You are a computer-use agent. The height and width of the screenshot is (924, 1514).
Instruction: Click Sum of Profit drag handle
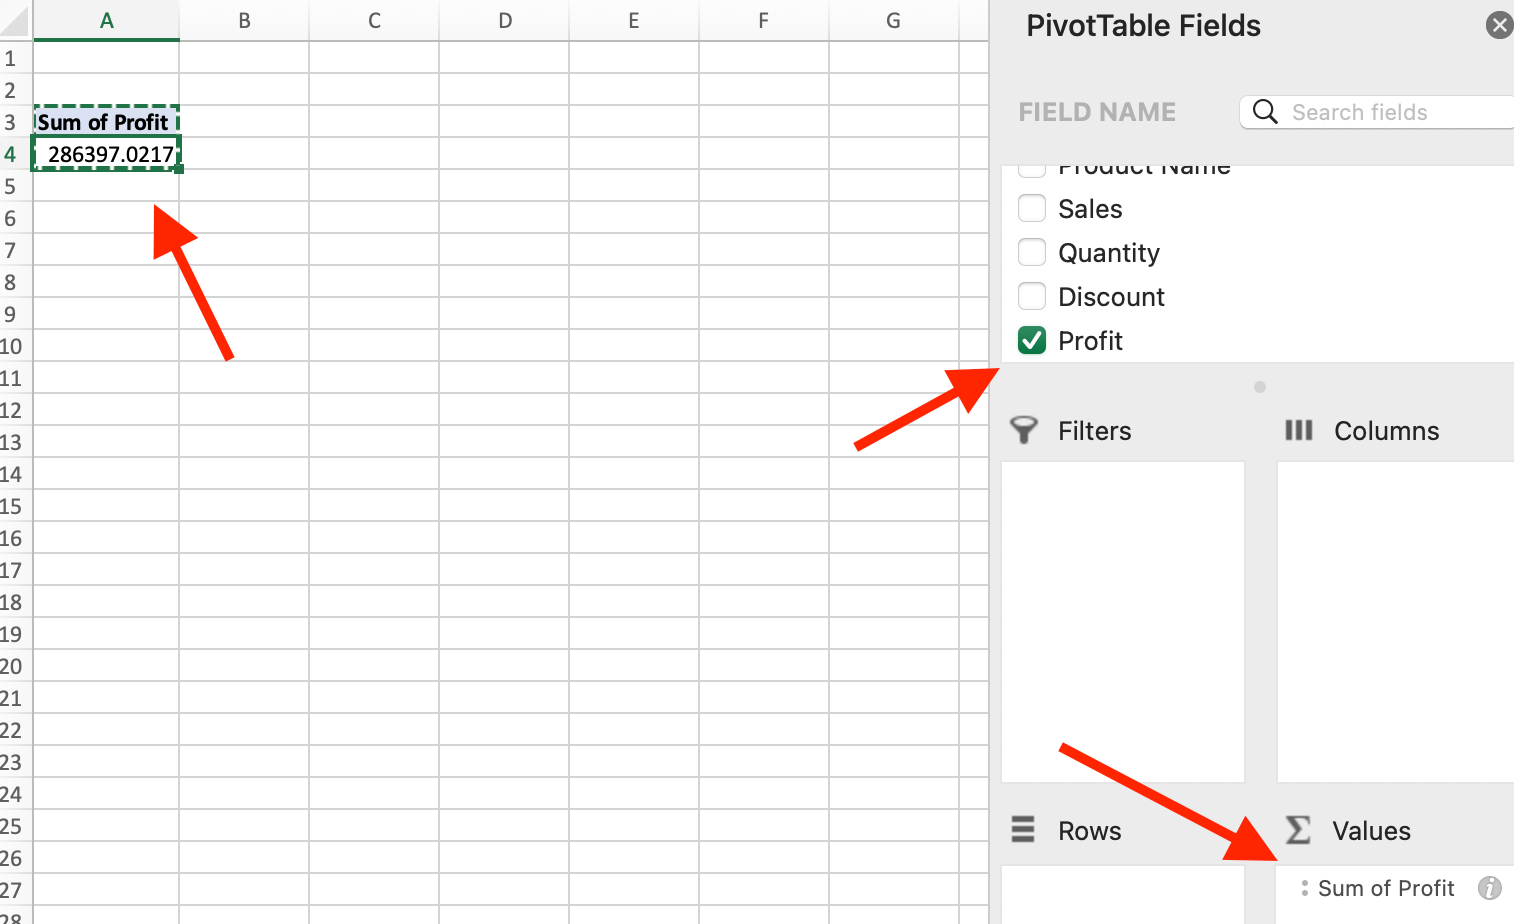[1304, 888]
